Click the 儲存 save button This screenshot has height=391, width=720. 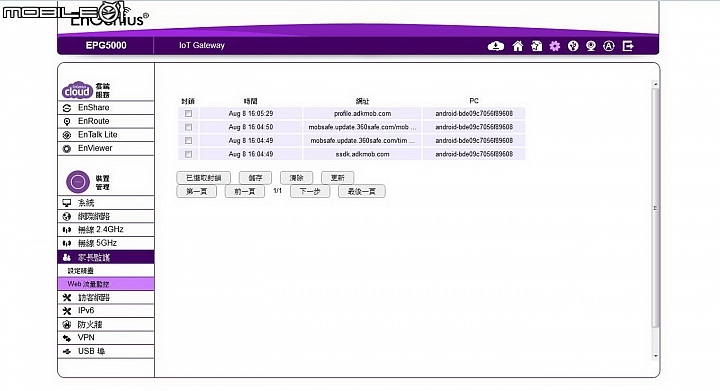[255, 178]
